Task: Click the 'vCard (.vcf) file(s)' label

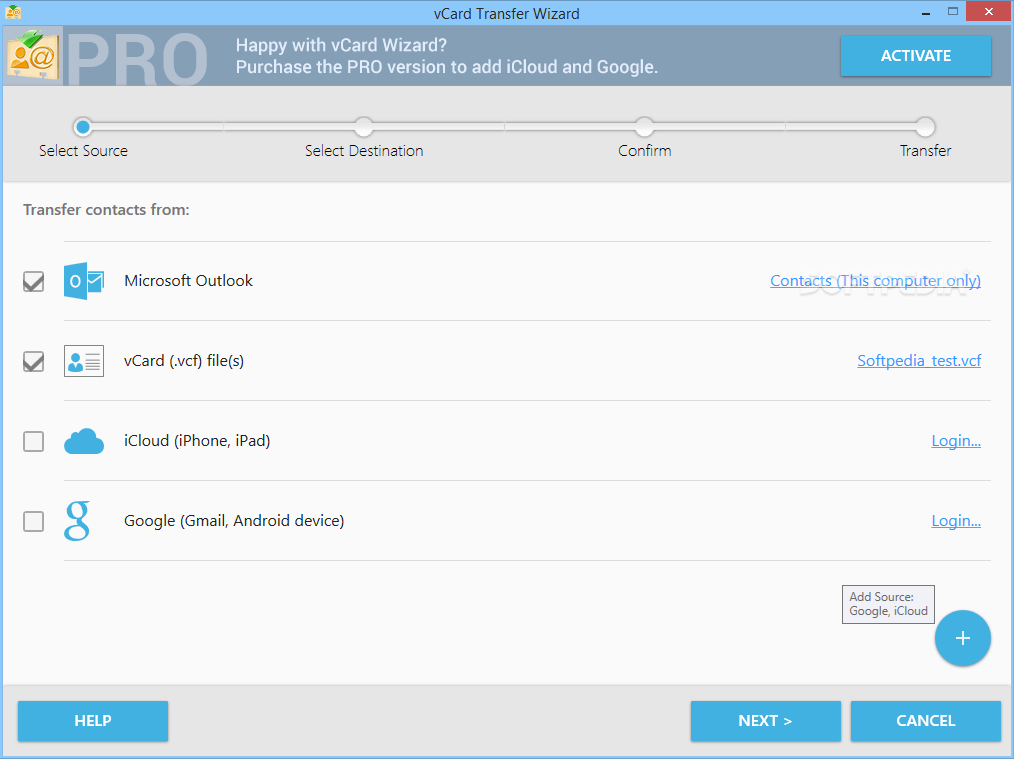Action: click(x=184, y=361)
